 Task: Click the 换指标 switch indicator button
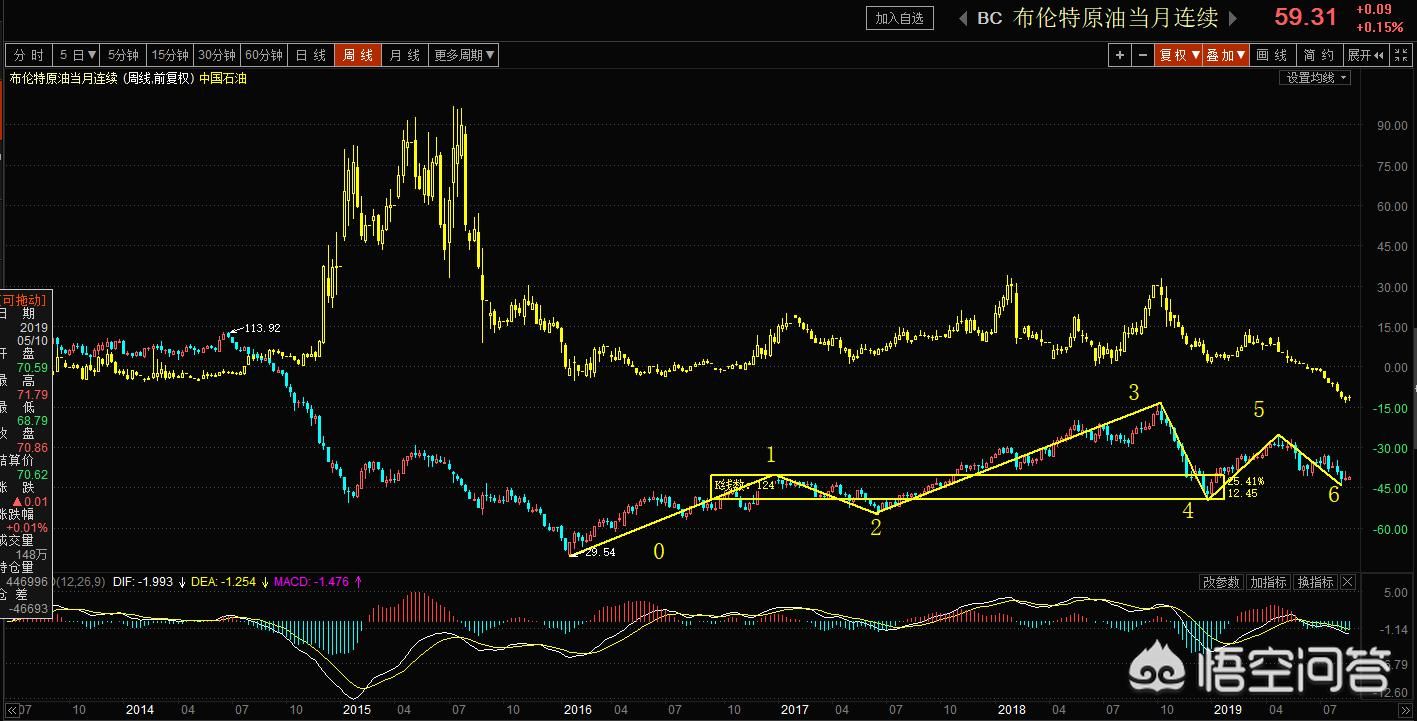click(1315, 582)
